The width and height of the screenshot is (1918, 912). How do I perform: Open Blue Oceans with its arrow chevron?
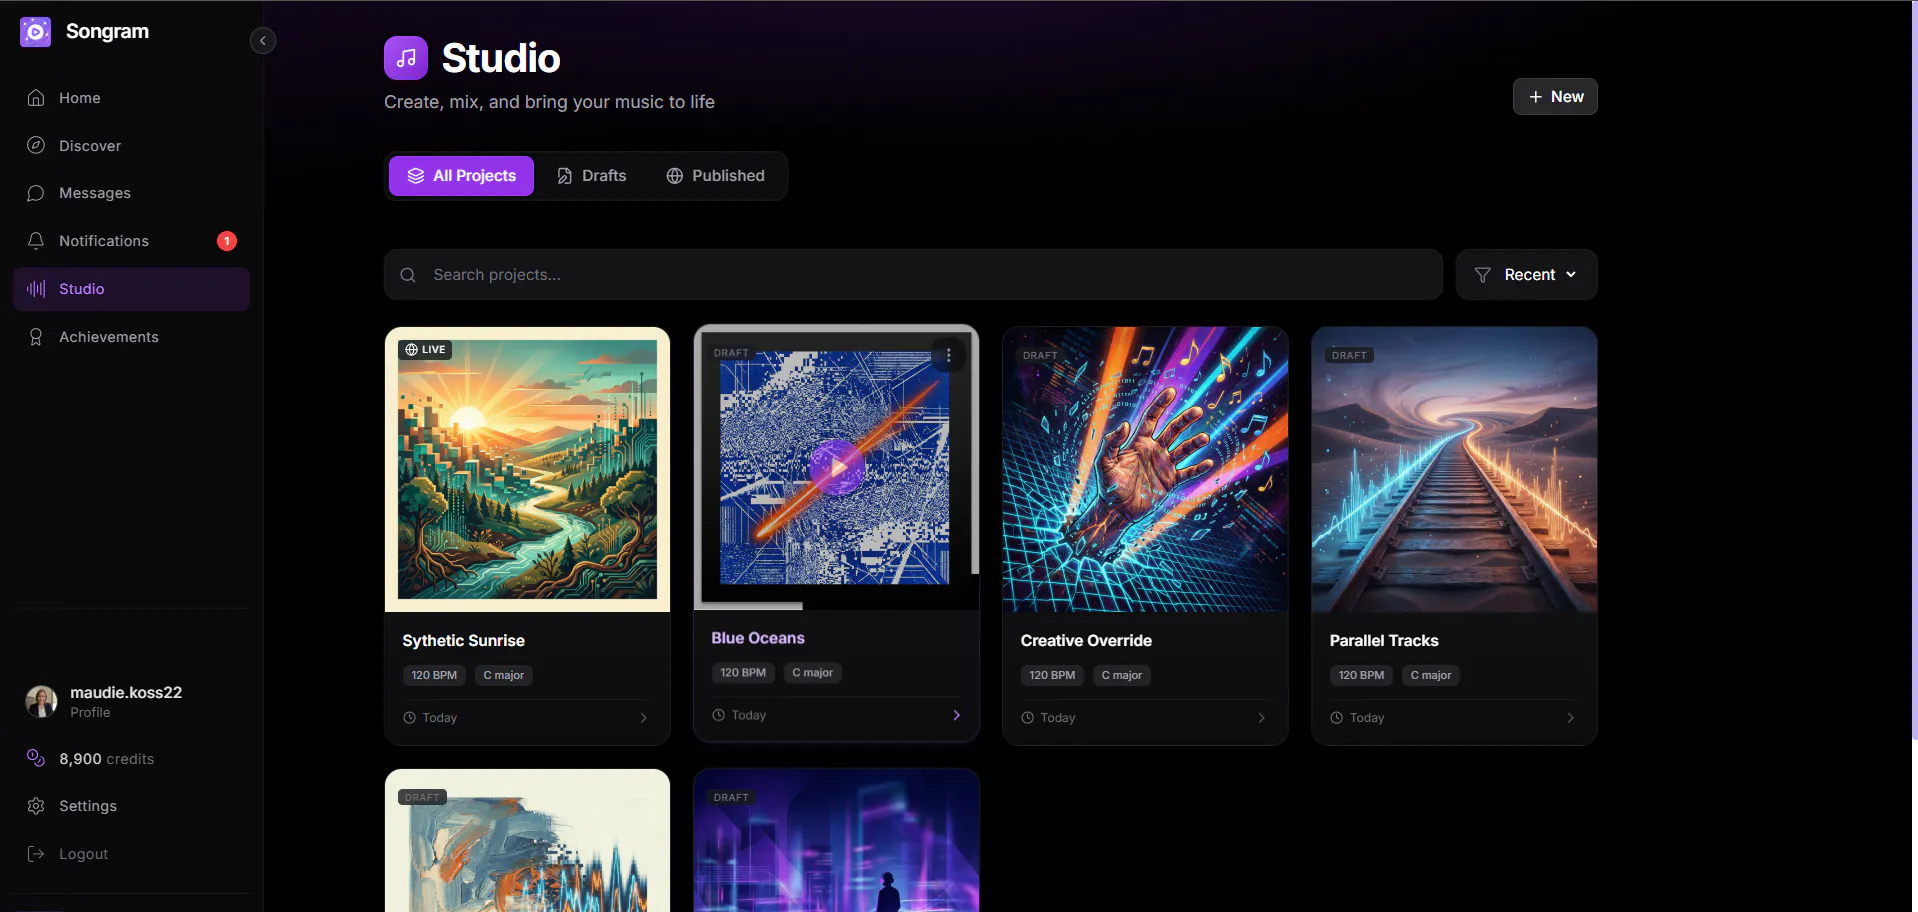[x=956, y=715]
